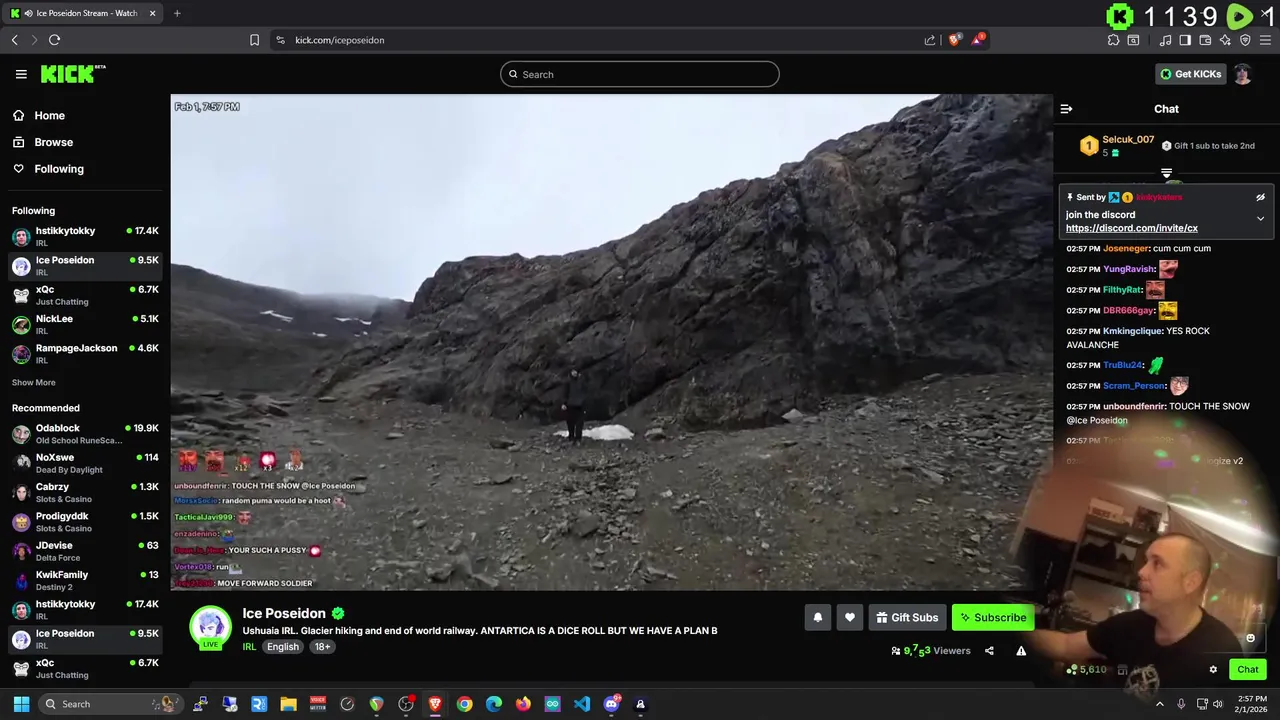Collapse the chat panel arrow icon
Viewport: 1280px width, 720px height.
tap(1066, 109)
